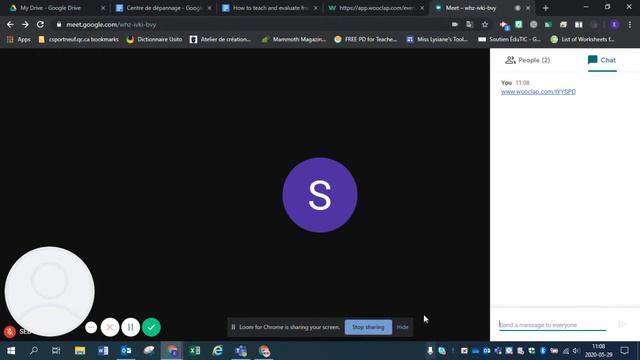The width and height of the screenshot is (640, 360).
Task: Open the www.wooclap.com link in chat
Action: point(538,92)
